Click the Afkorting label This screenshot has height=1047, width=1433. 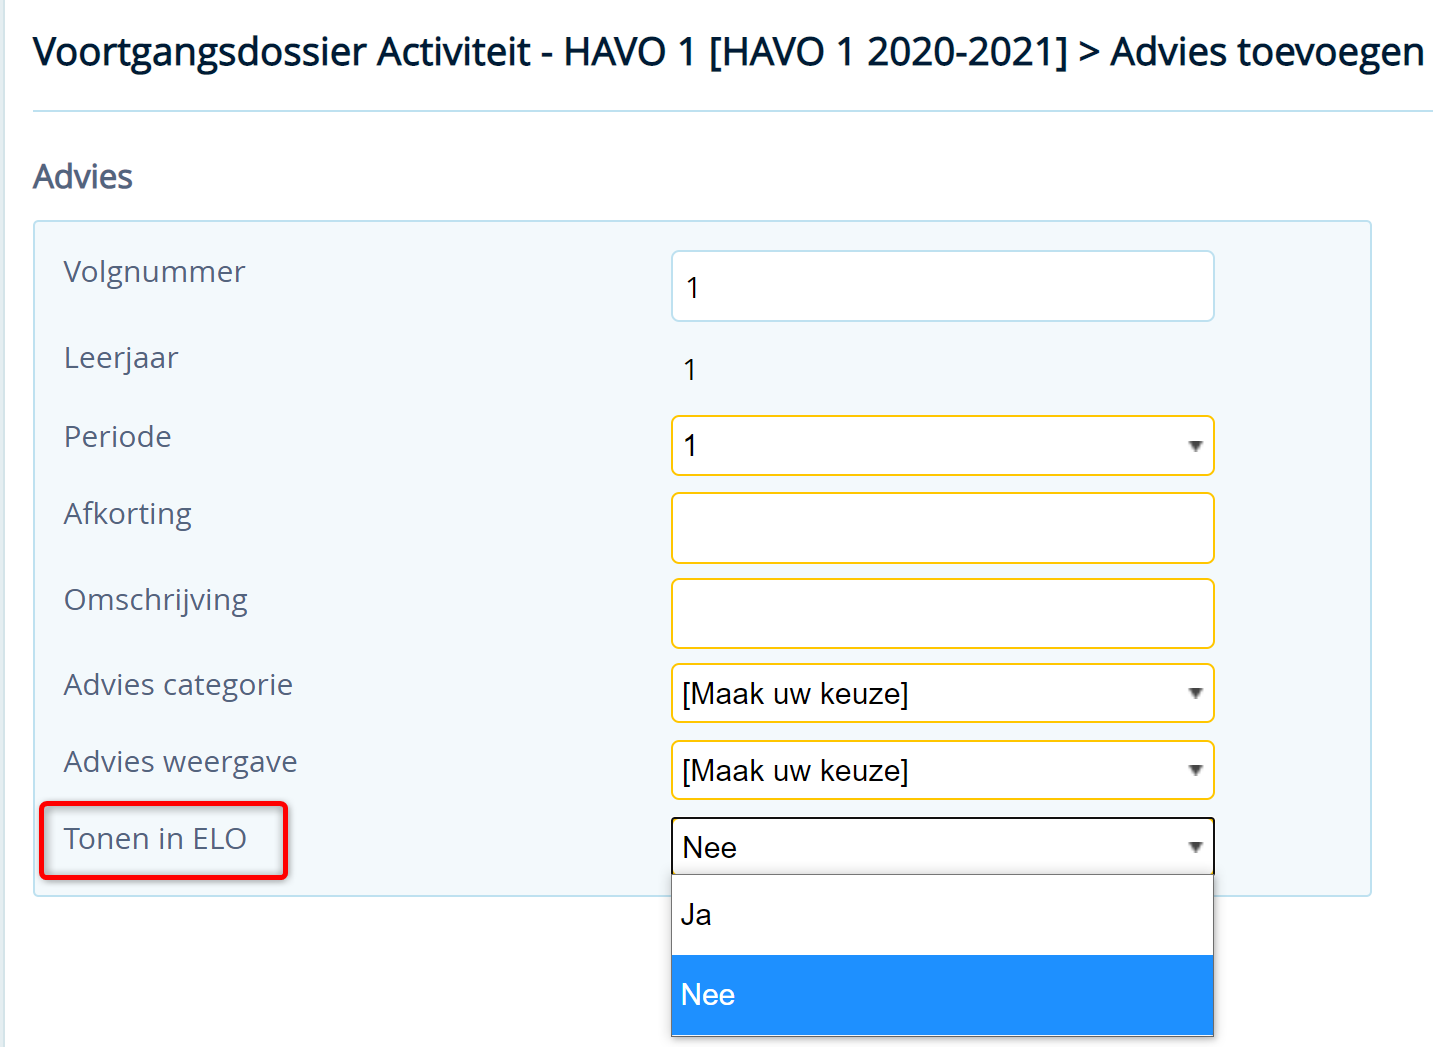(x=128, y=514)
